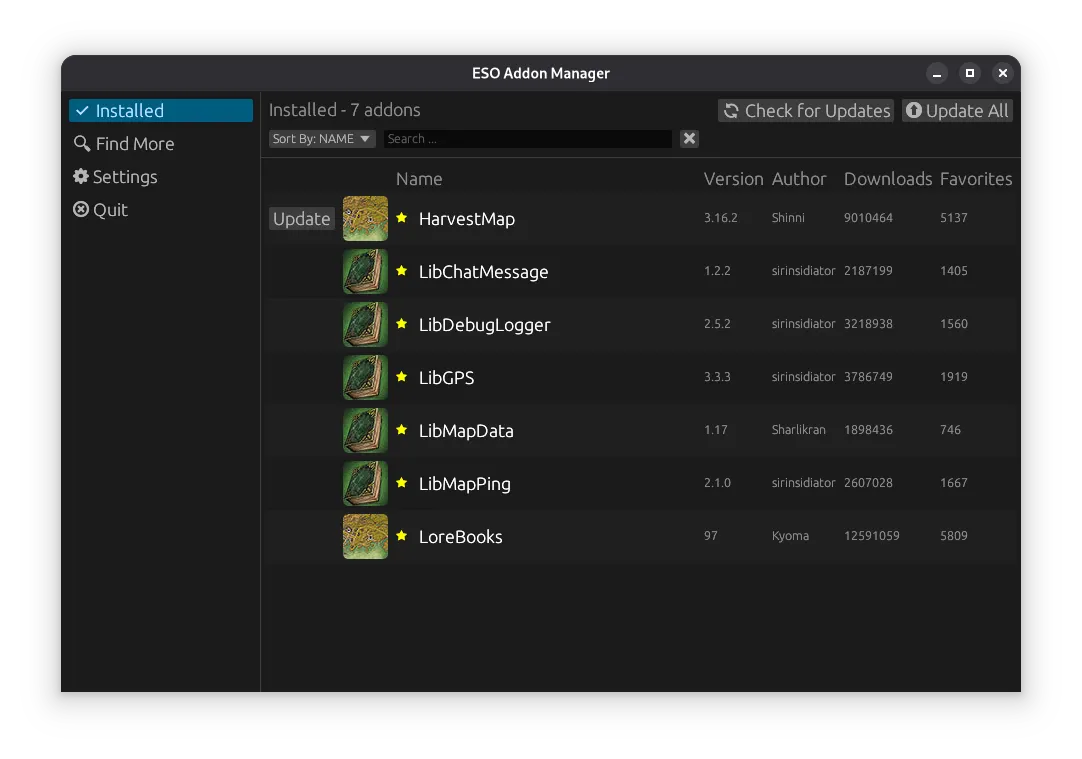Update the HarvestMap addon
The image size is (1082, 759).
pos(301,219)
